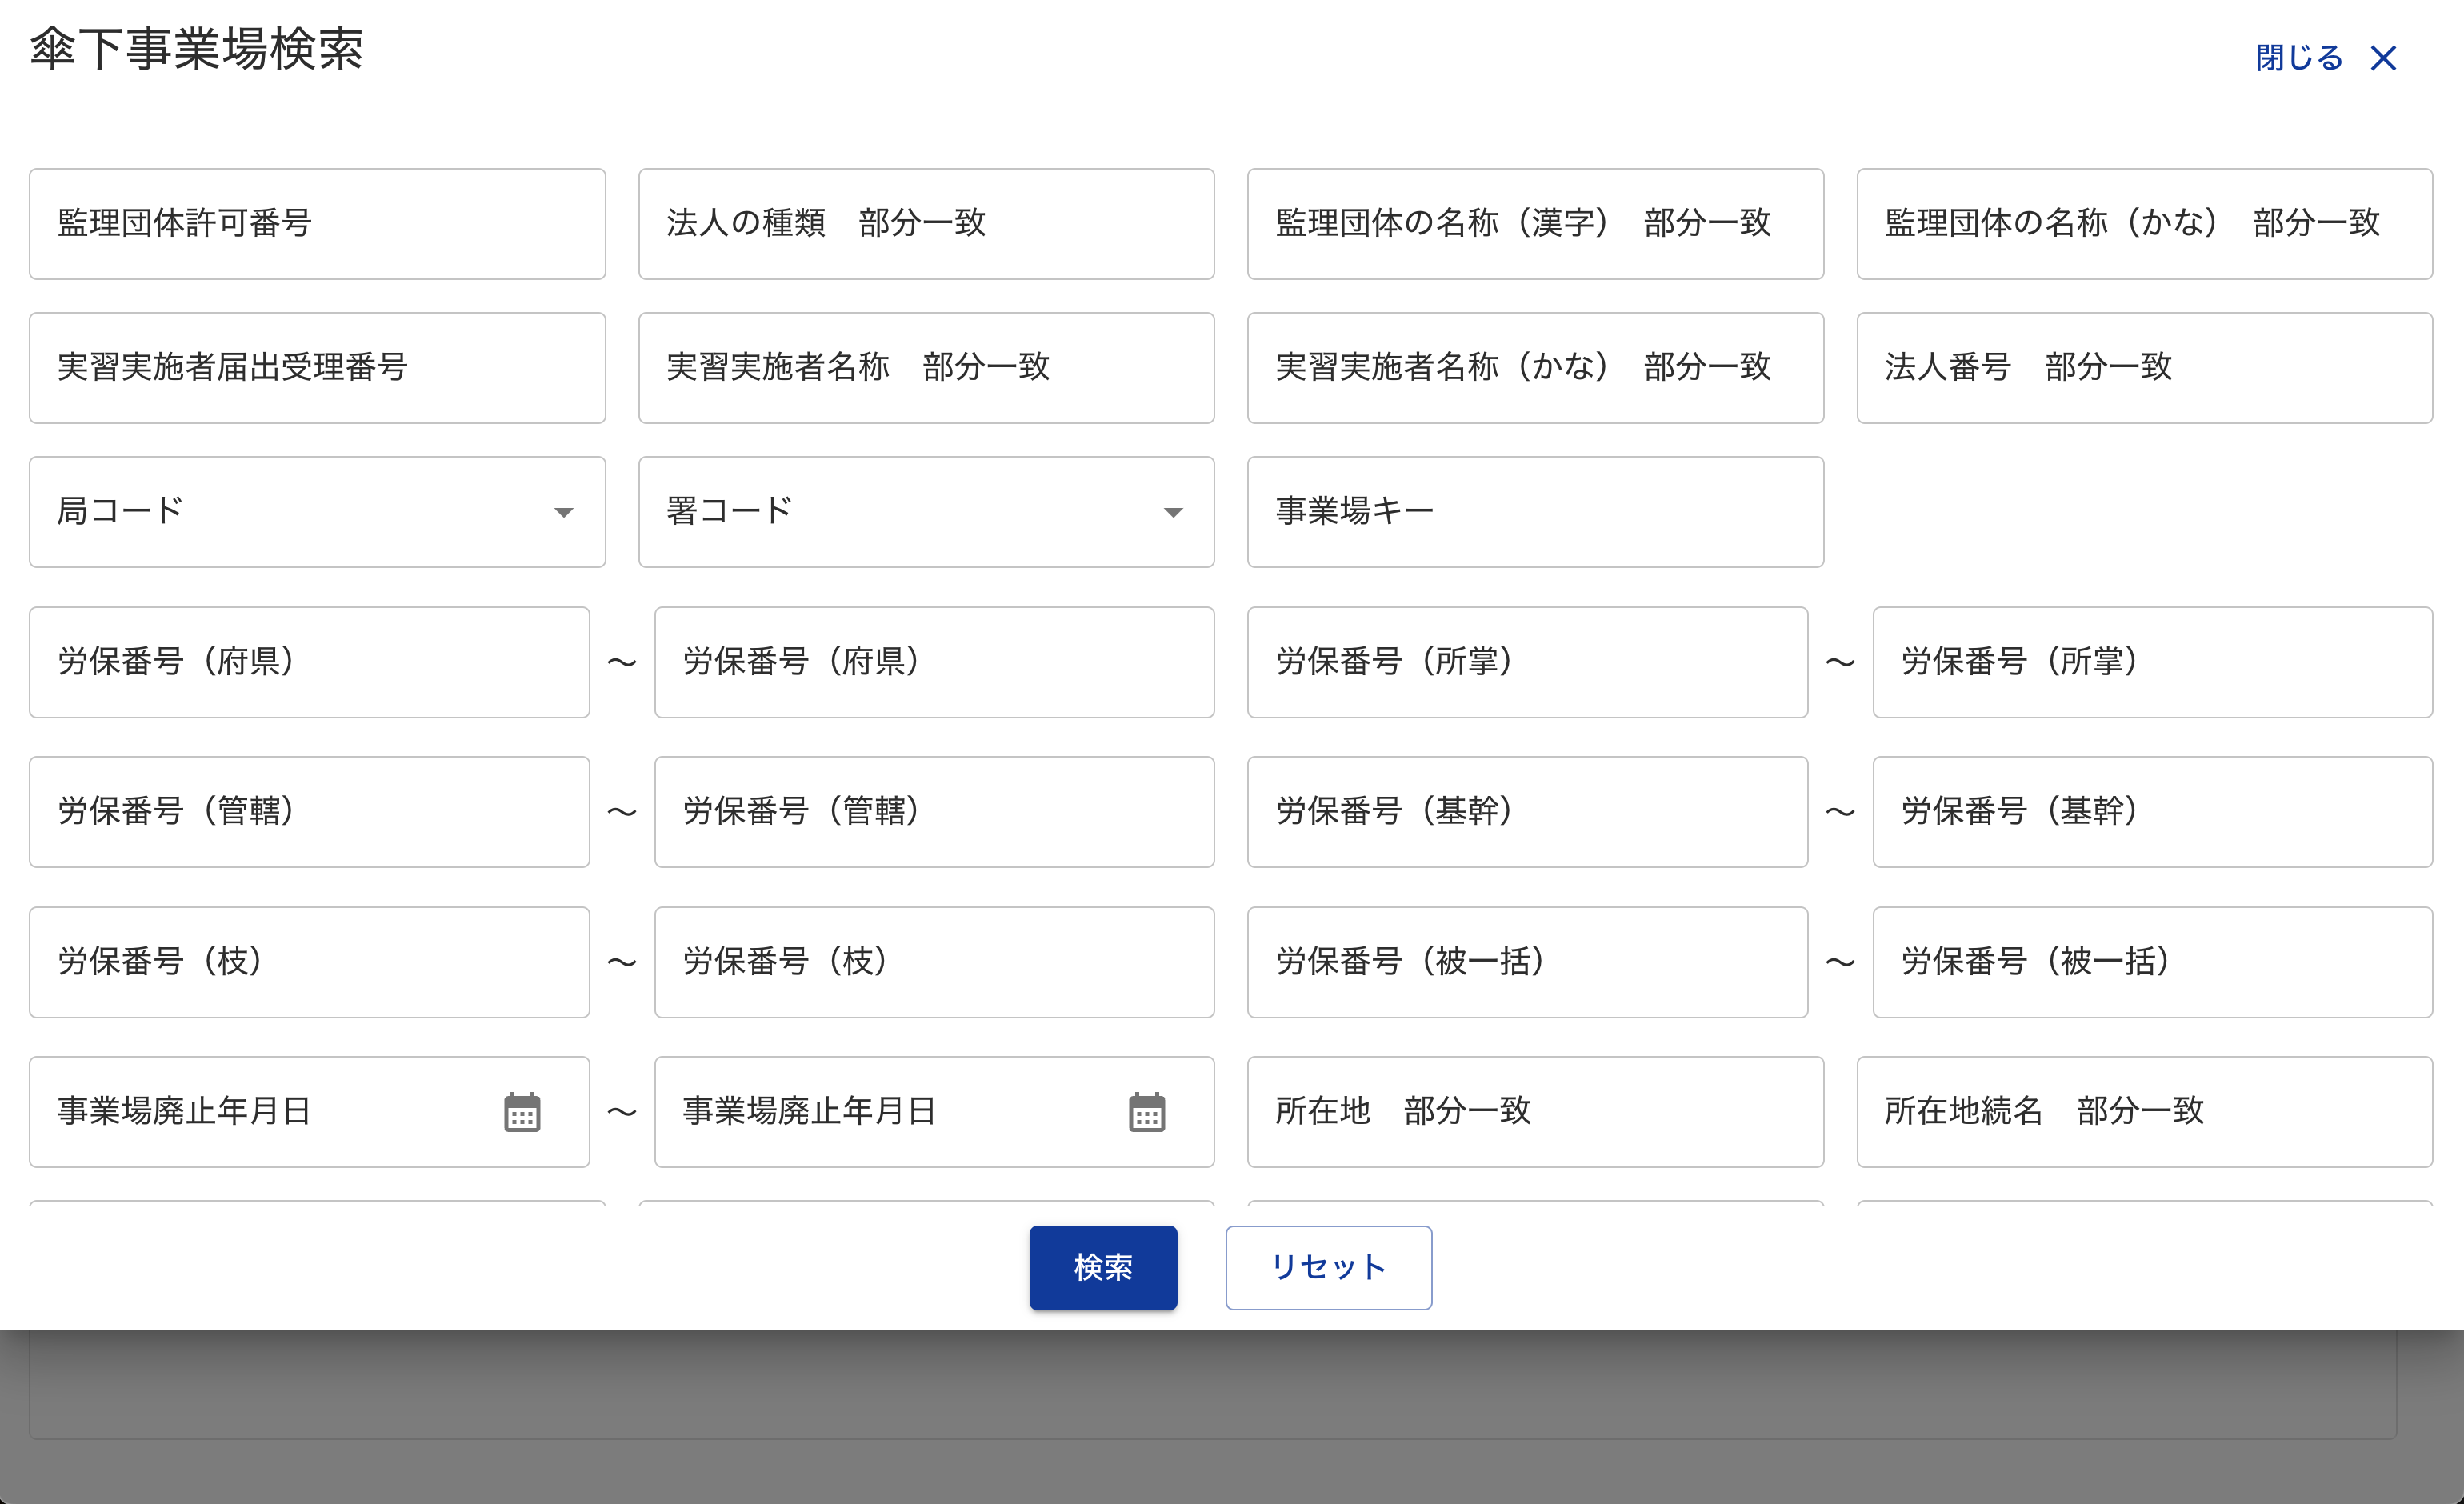Focus the first 労保番号（枝） field
Image resolution: width=2464 pixels, height=1504 pixels.
(x=309, y=962)
